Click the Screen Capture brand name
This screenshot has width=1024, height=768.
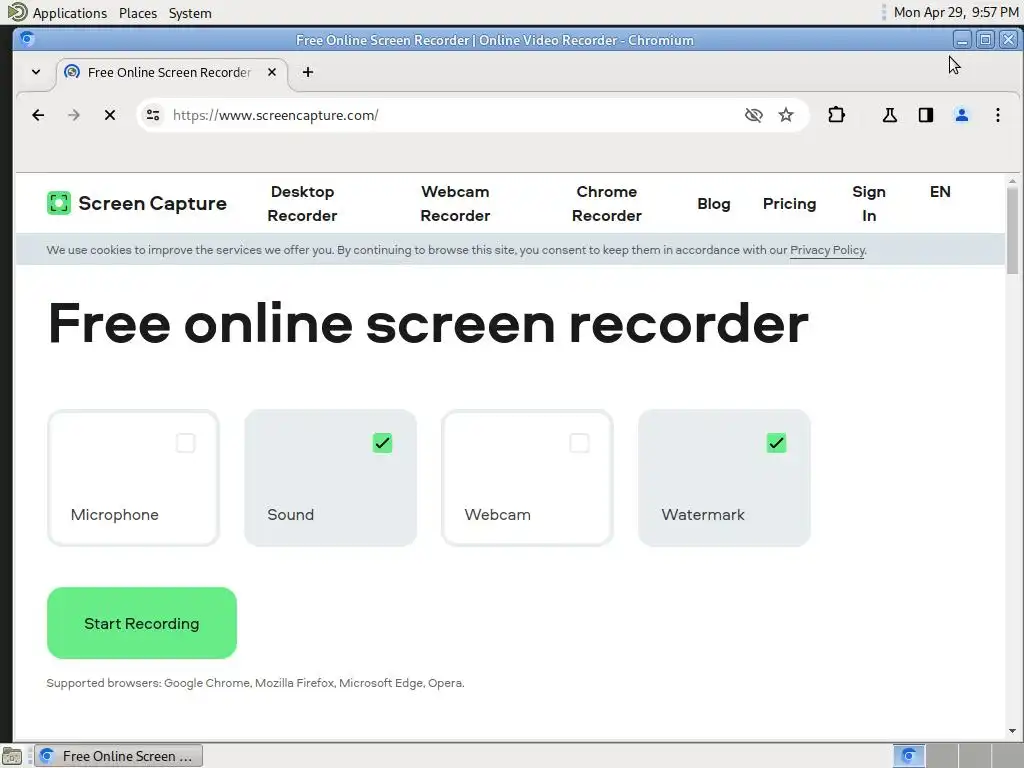coord(152,203)
